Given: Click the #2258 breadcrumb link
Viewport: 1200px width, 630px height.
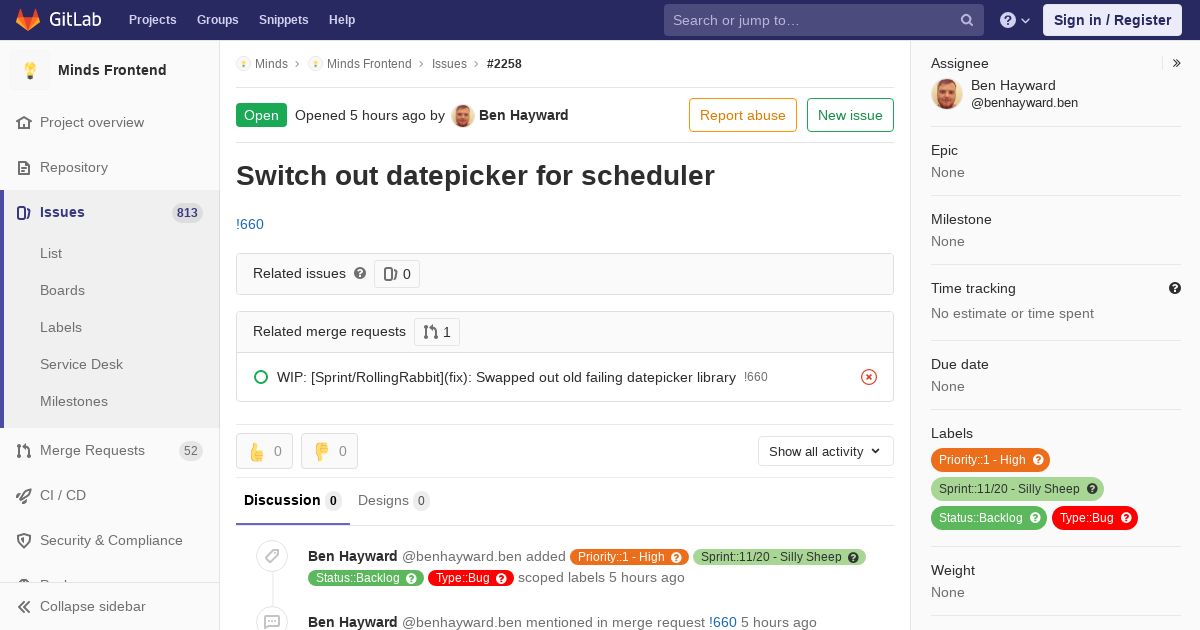Looking at the screenshot, I should (504, 64).
